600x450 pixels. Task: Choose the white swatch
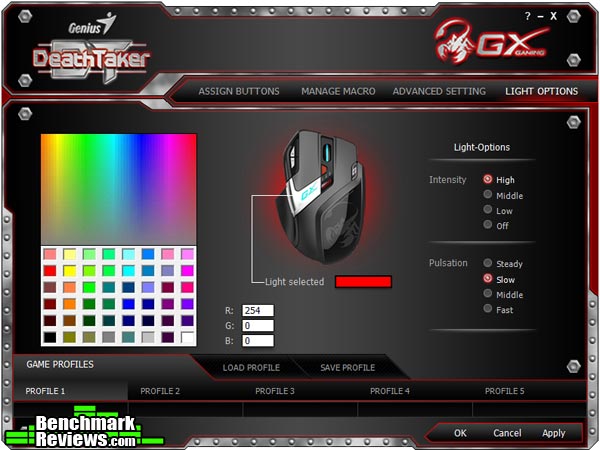click(x=188, y=337)
